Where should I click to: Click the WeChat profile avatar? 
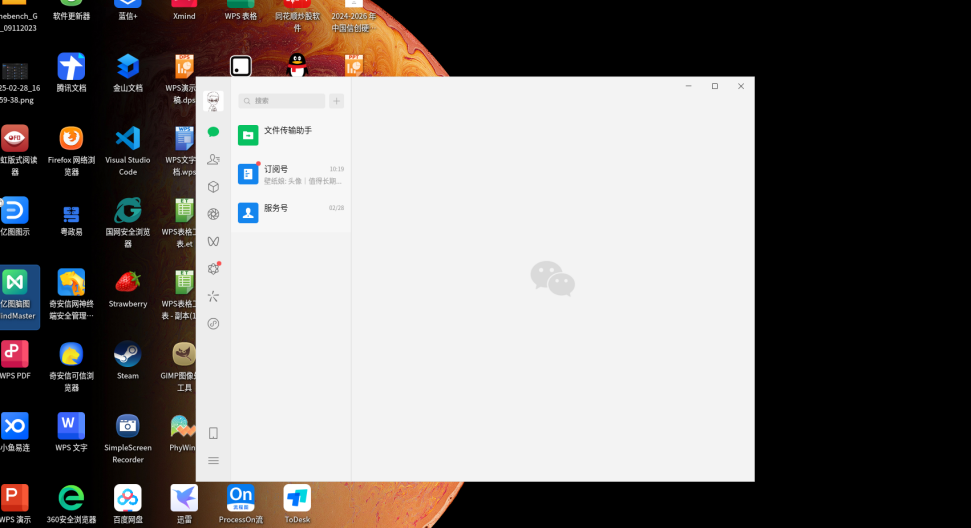click(x=213, y=101)
